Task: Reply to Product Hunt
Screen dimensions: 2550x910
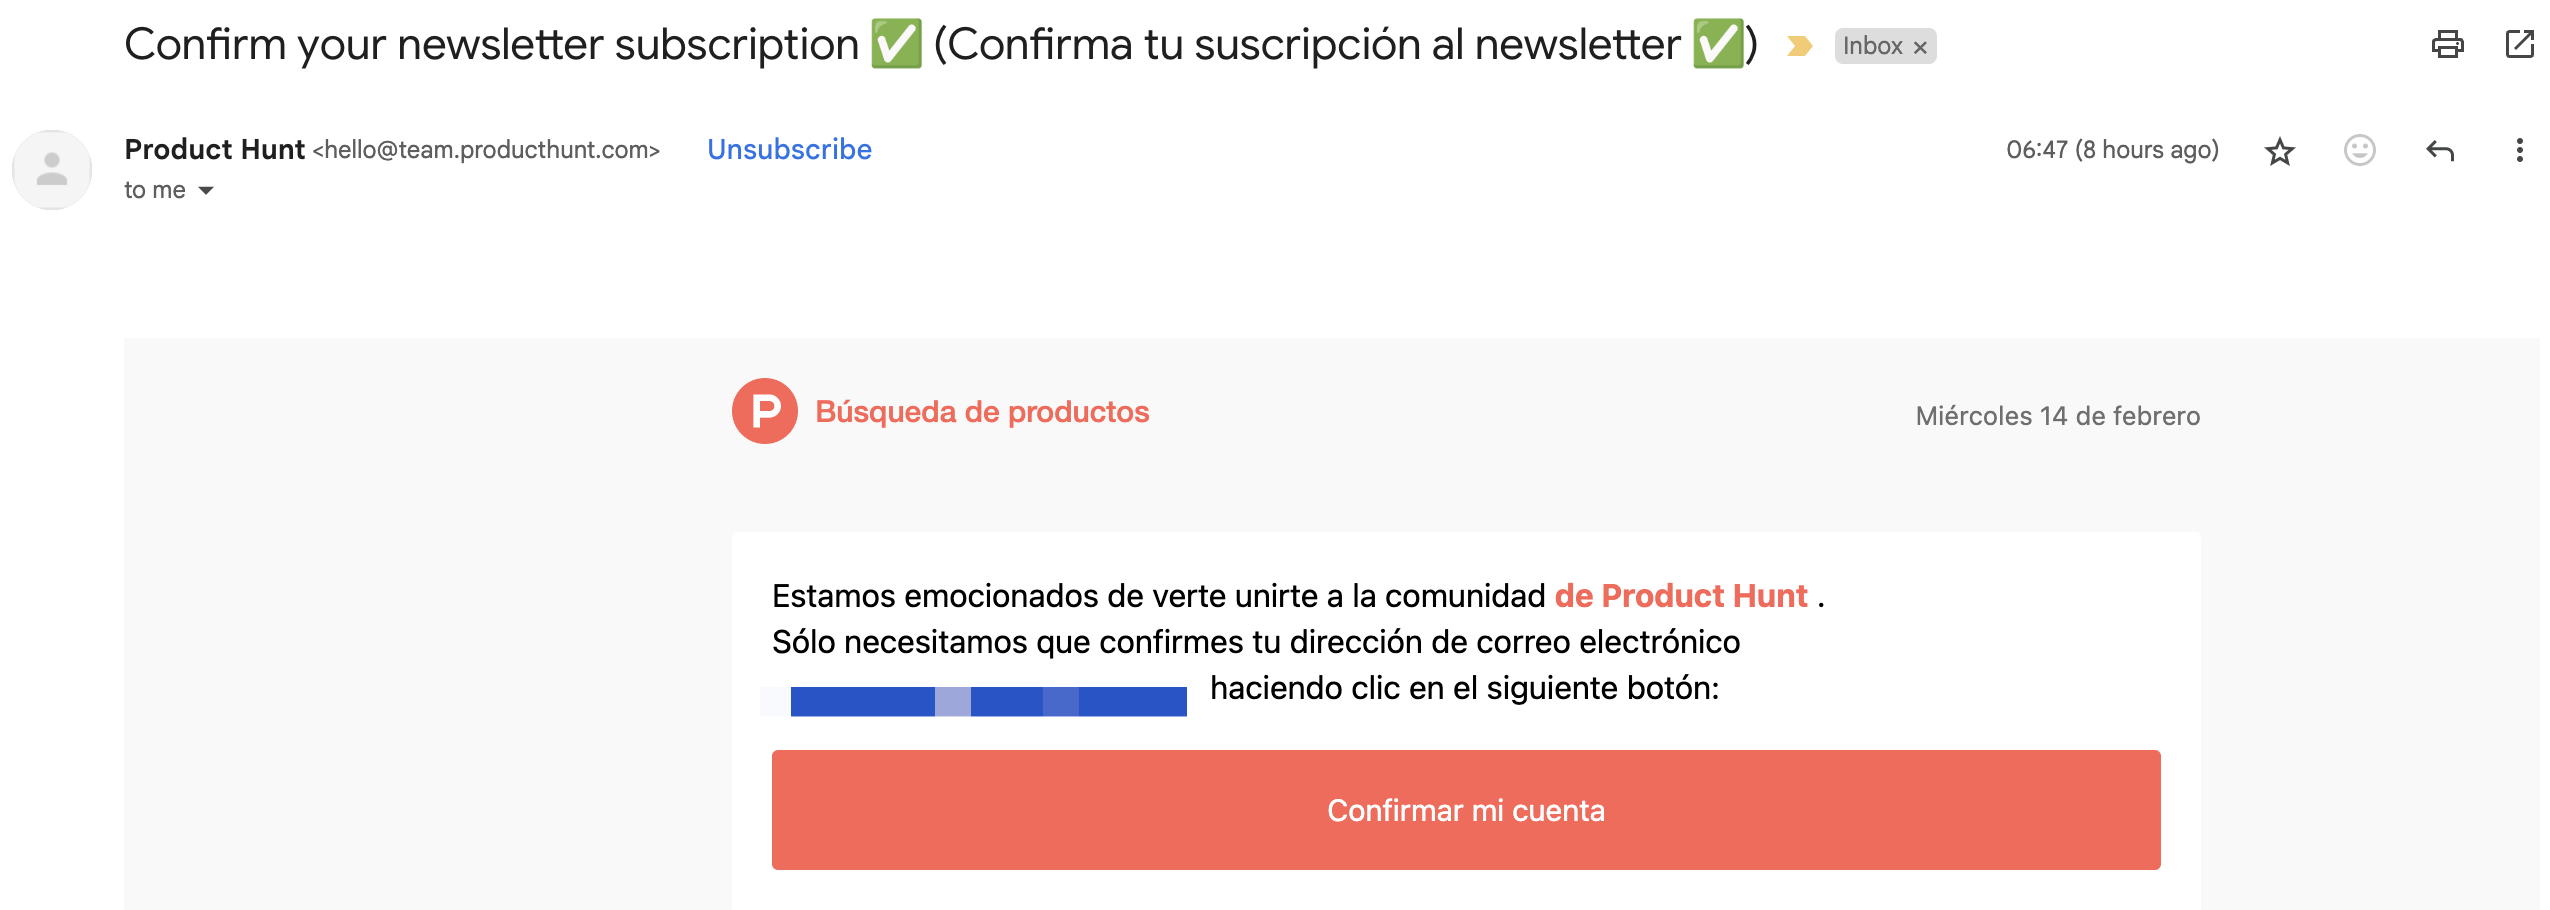Action: pos(2442,150)
